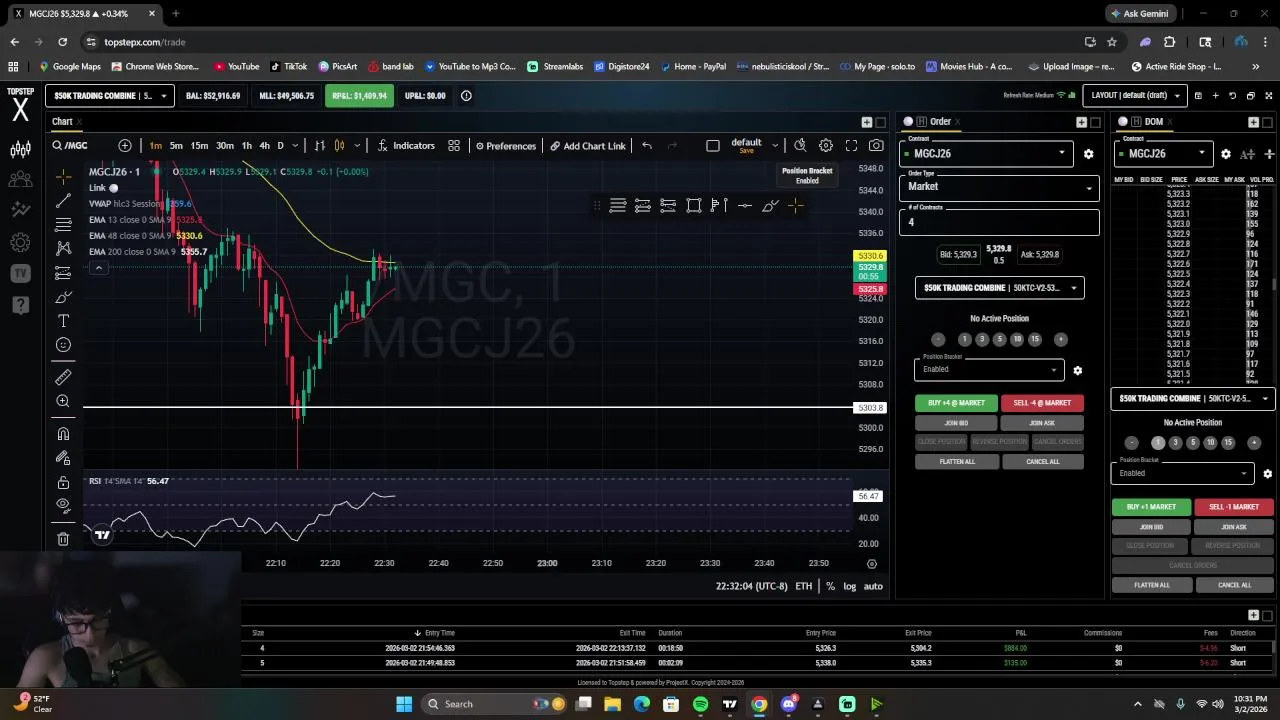
Task: Open Order panel Position Bracket dropdown
Action: point(988,369)
